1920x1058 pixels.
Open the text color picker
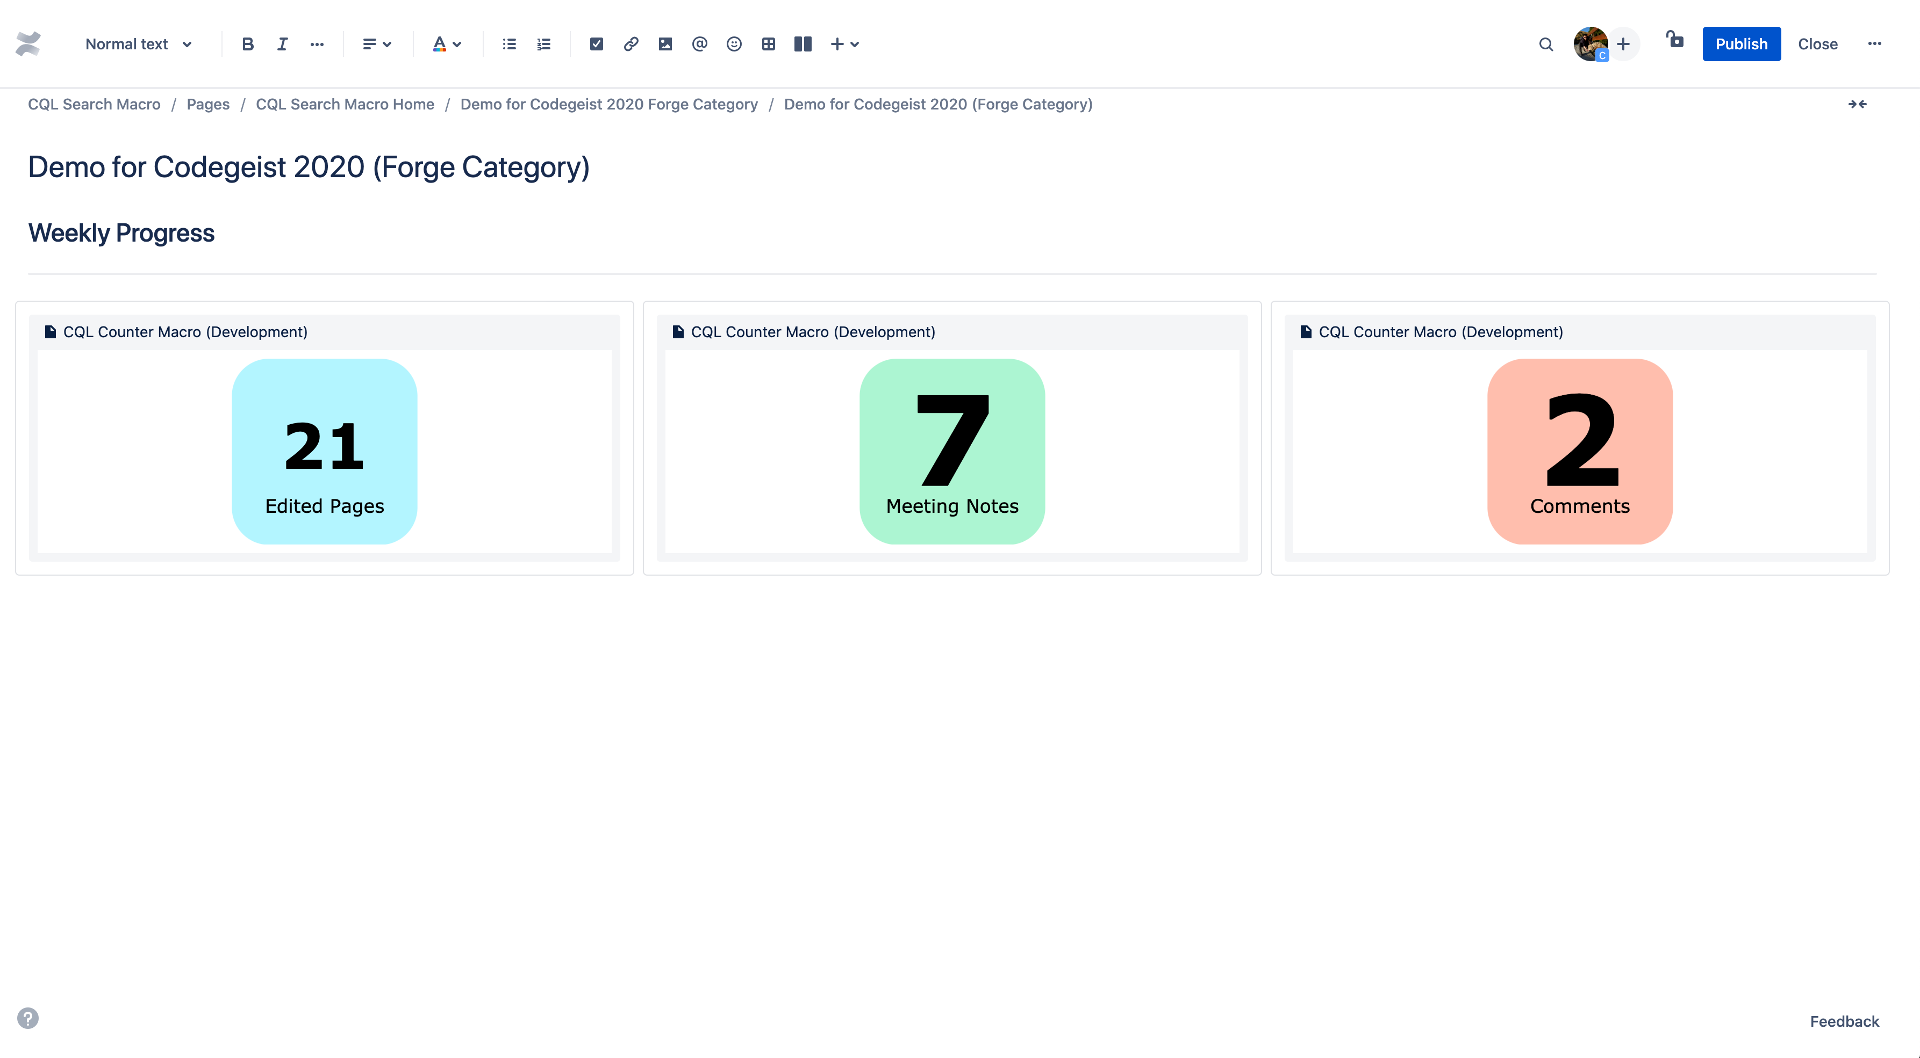coord(446,44)
